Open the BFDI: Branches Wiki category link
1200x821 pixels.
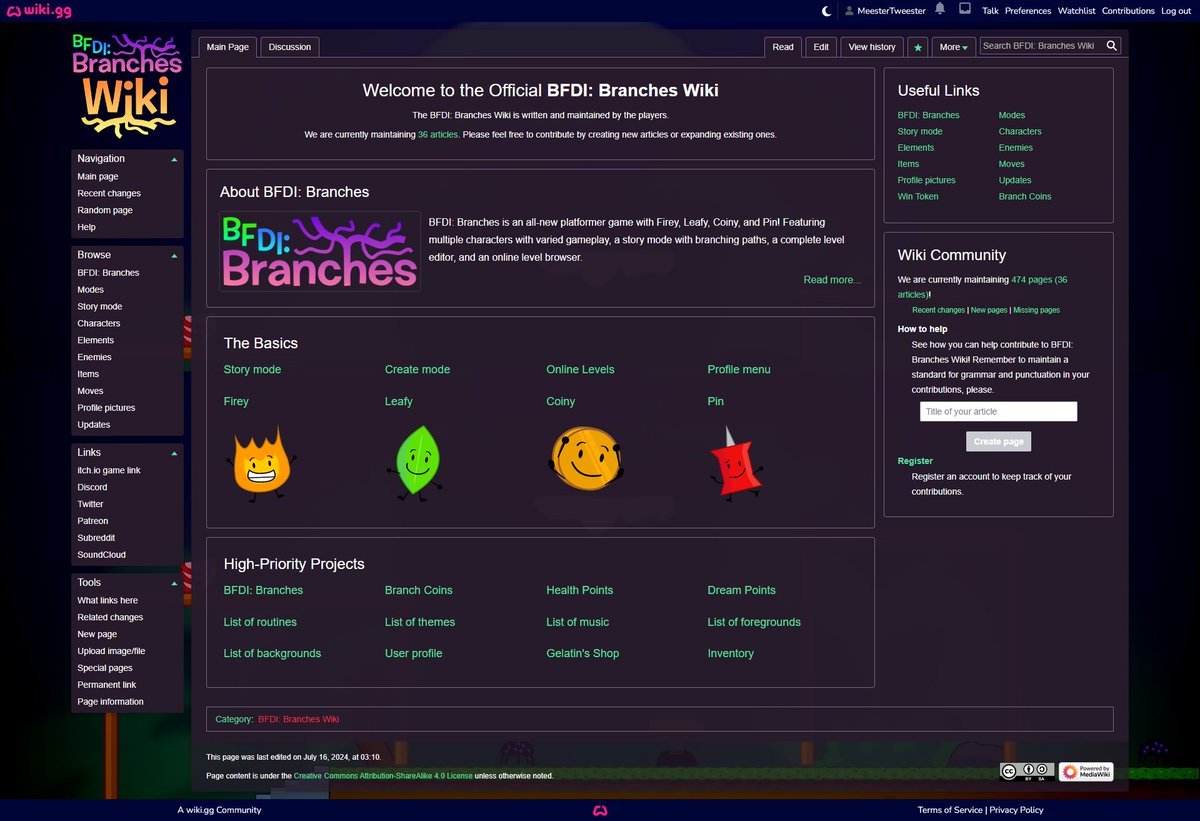click(298, 719)
